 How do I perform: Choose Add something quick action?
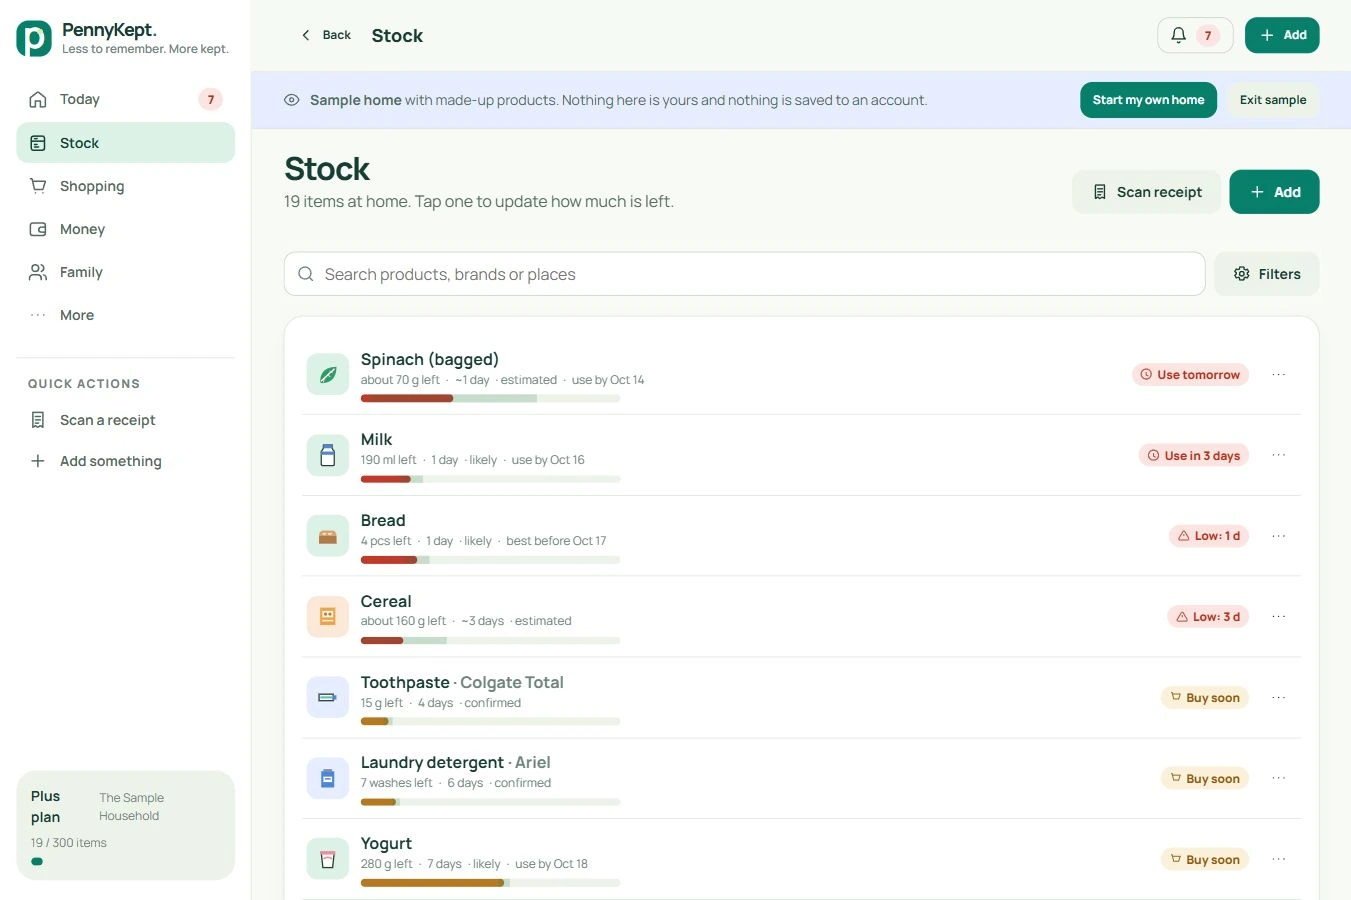coord(125,461)
